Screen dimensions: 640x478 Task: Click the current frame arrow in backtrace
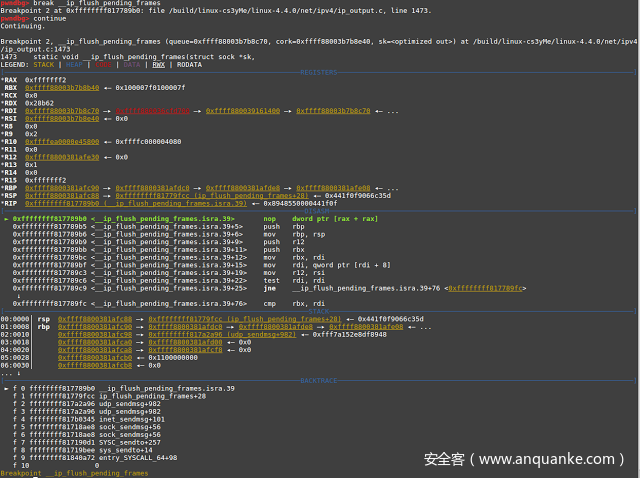6,387
